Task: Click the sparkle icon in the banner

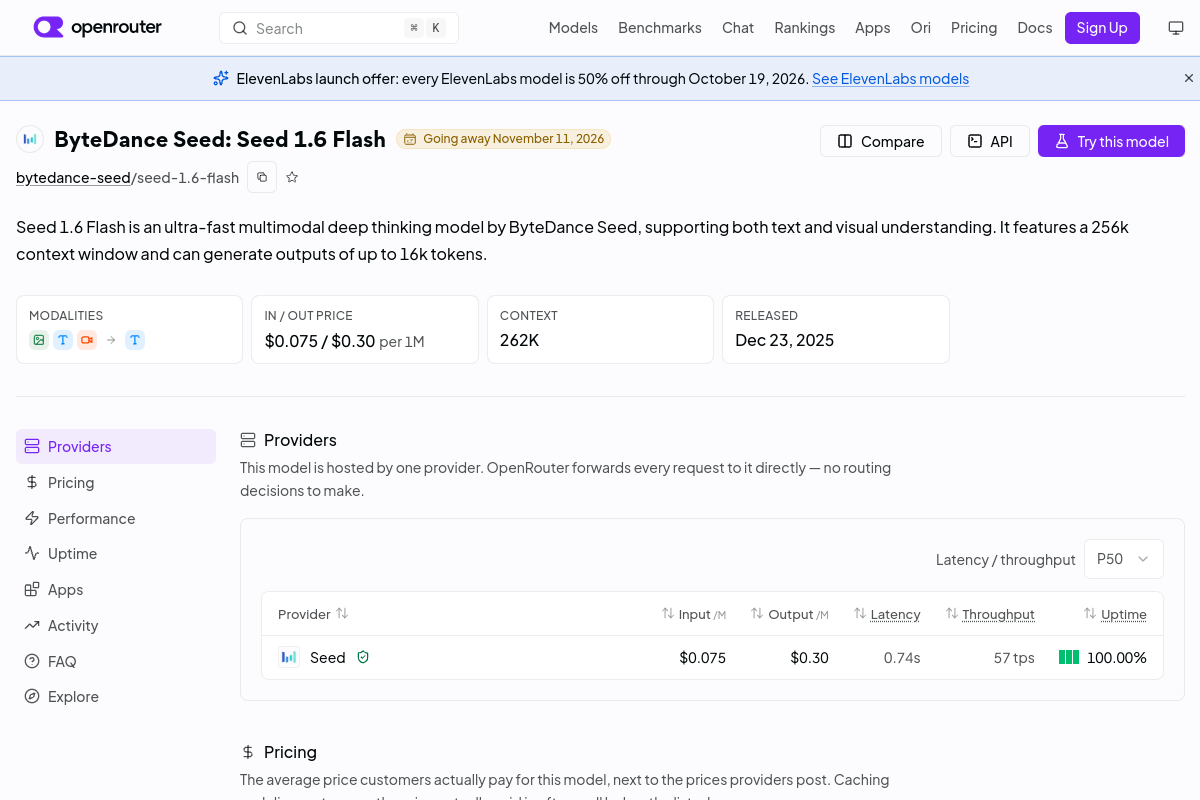Action: 221,78
